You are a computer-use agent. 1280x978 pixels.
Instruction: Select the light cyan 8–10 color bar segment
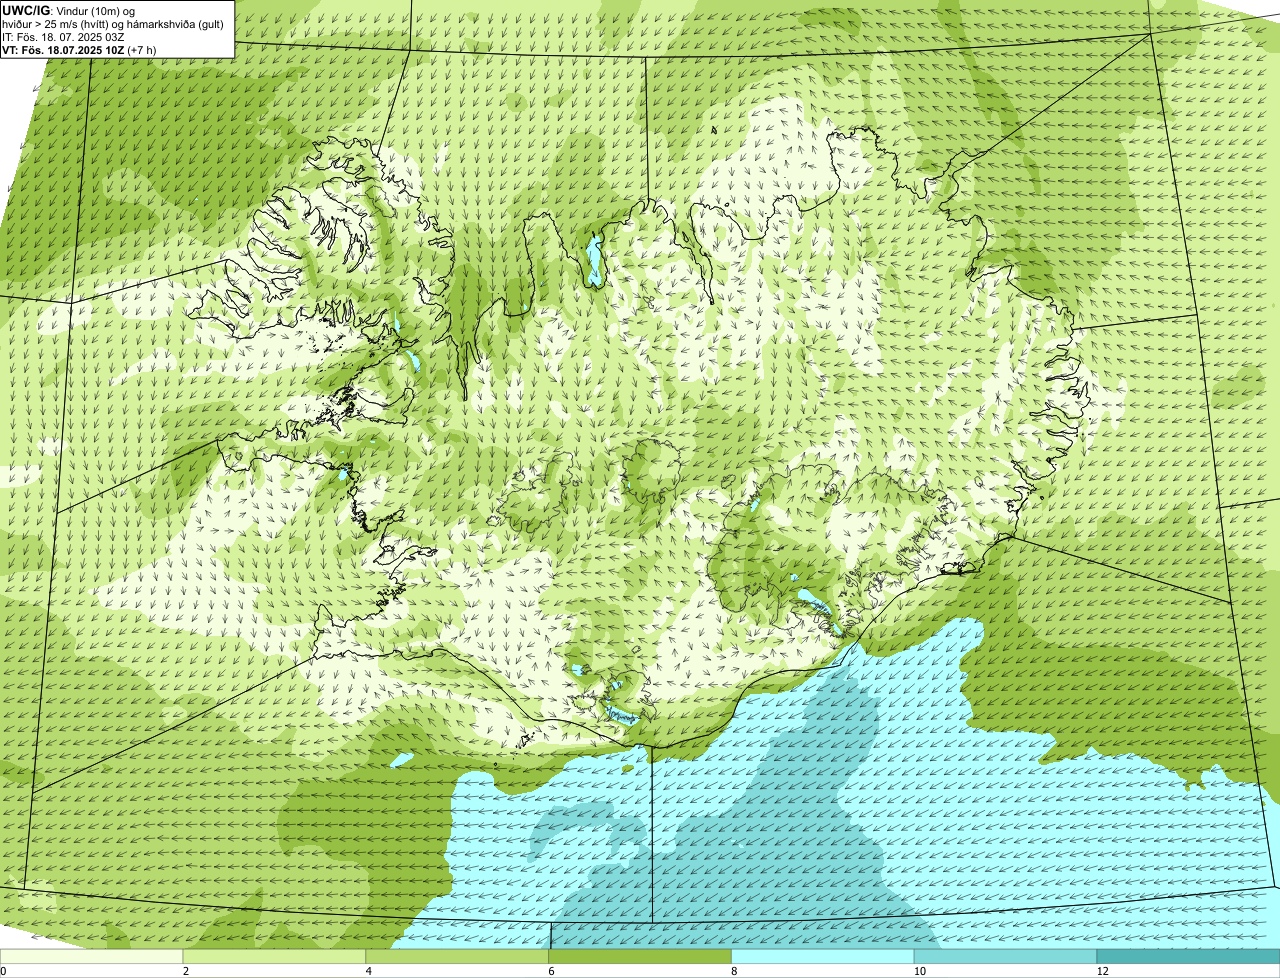click(x=823, y=957)
